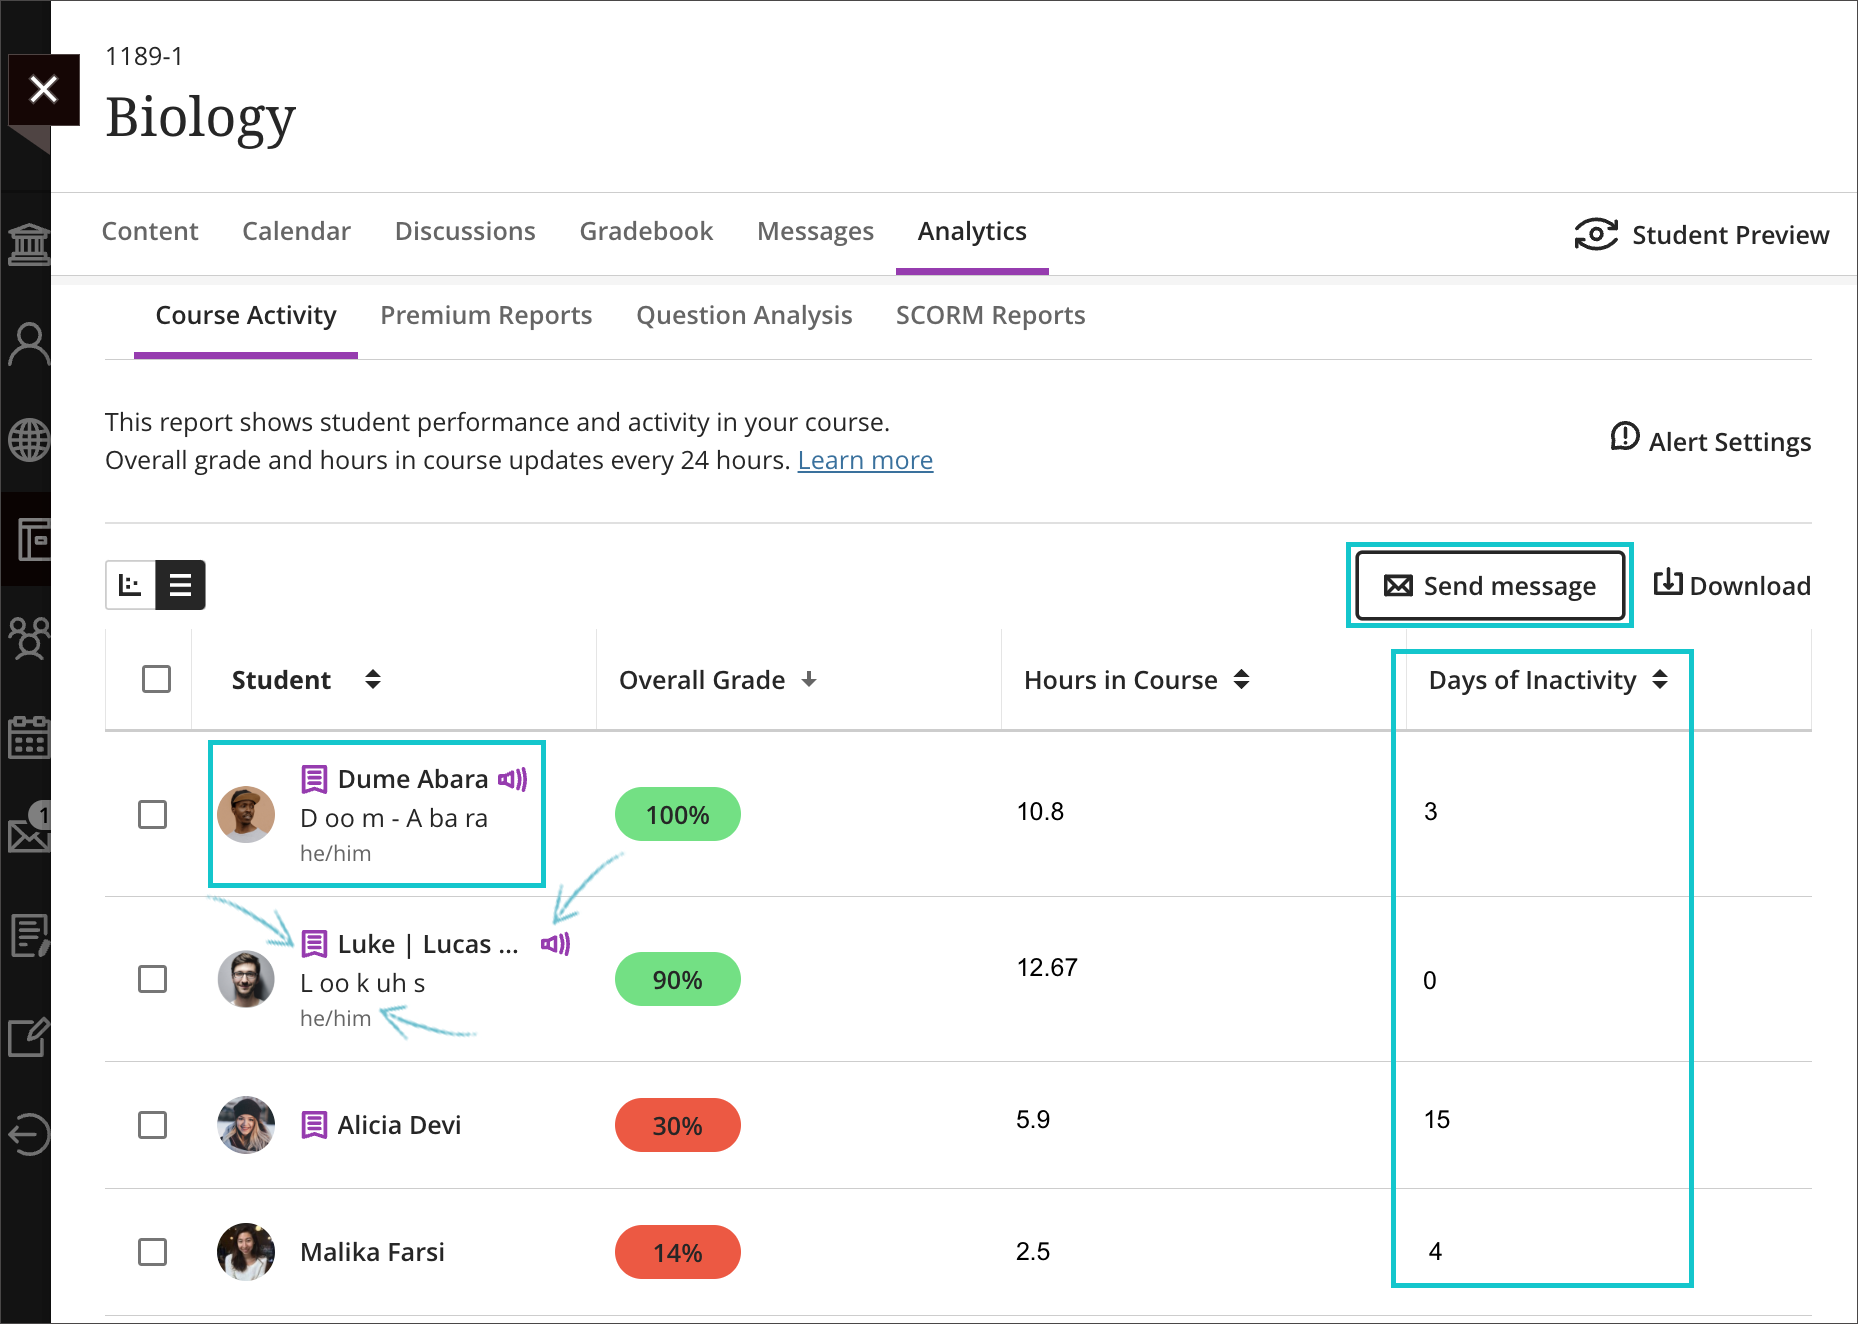Image resolution: width=1858 pixels, height=1324 pixels.
Task: Switch to the Gradebook tab
Action: tap(646, 232)
